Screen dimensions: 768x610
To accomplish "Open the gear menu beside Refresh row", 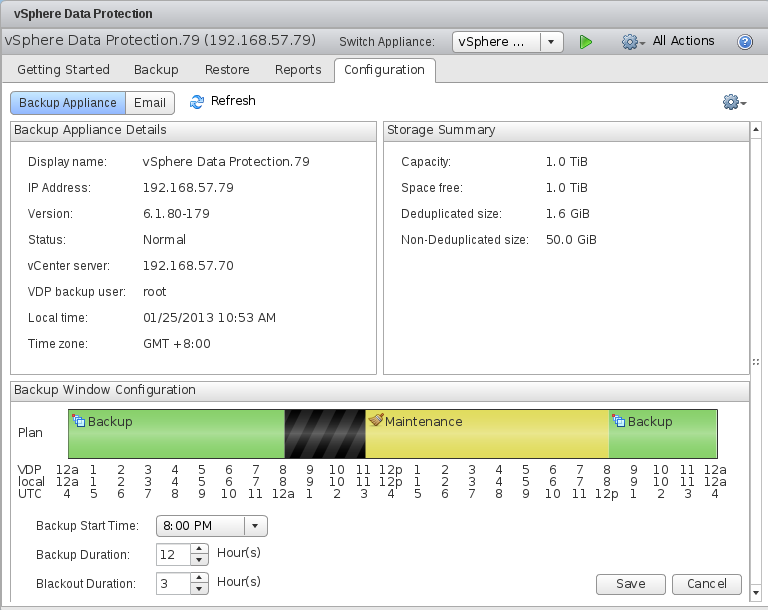I will tap(734, 102).
